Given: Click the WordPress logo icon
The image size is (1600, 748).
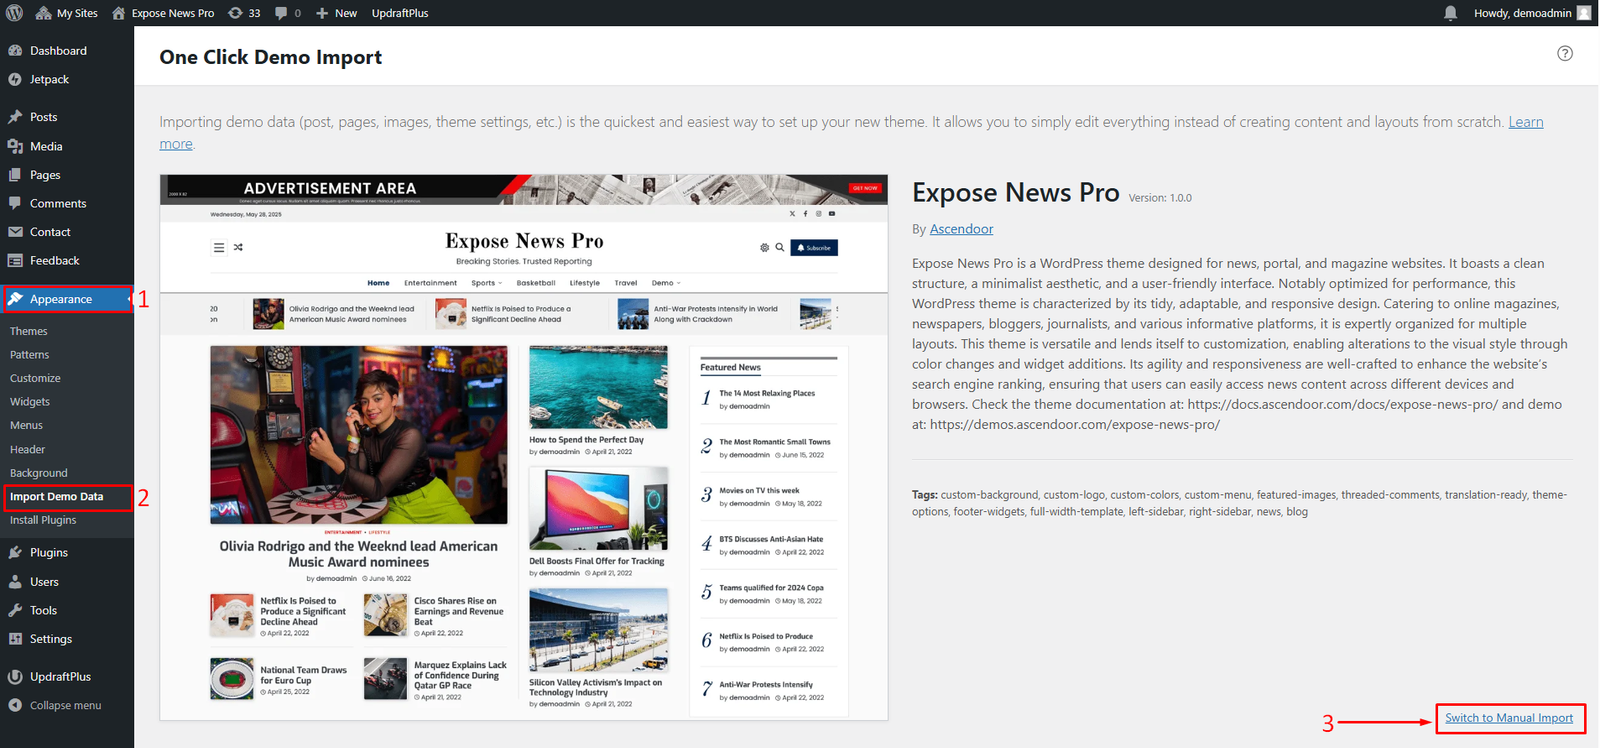Looking at the screenshot, I should tap(14, 13).
